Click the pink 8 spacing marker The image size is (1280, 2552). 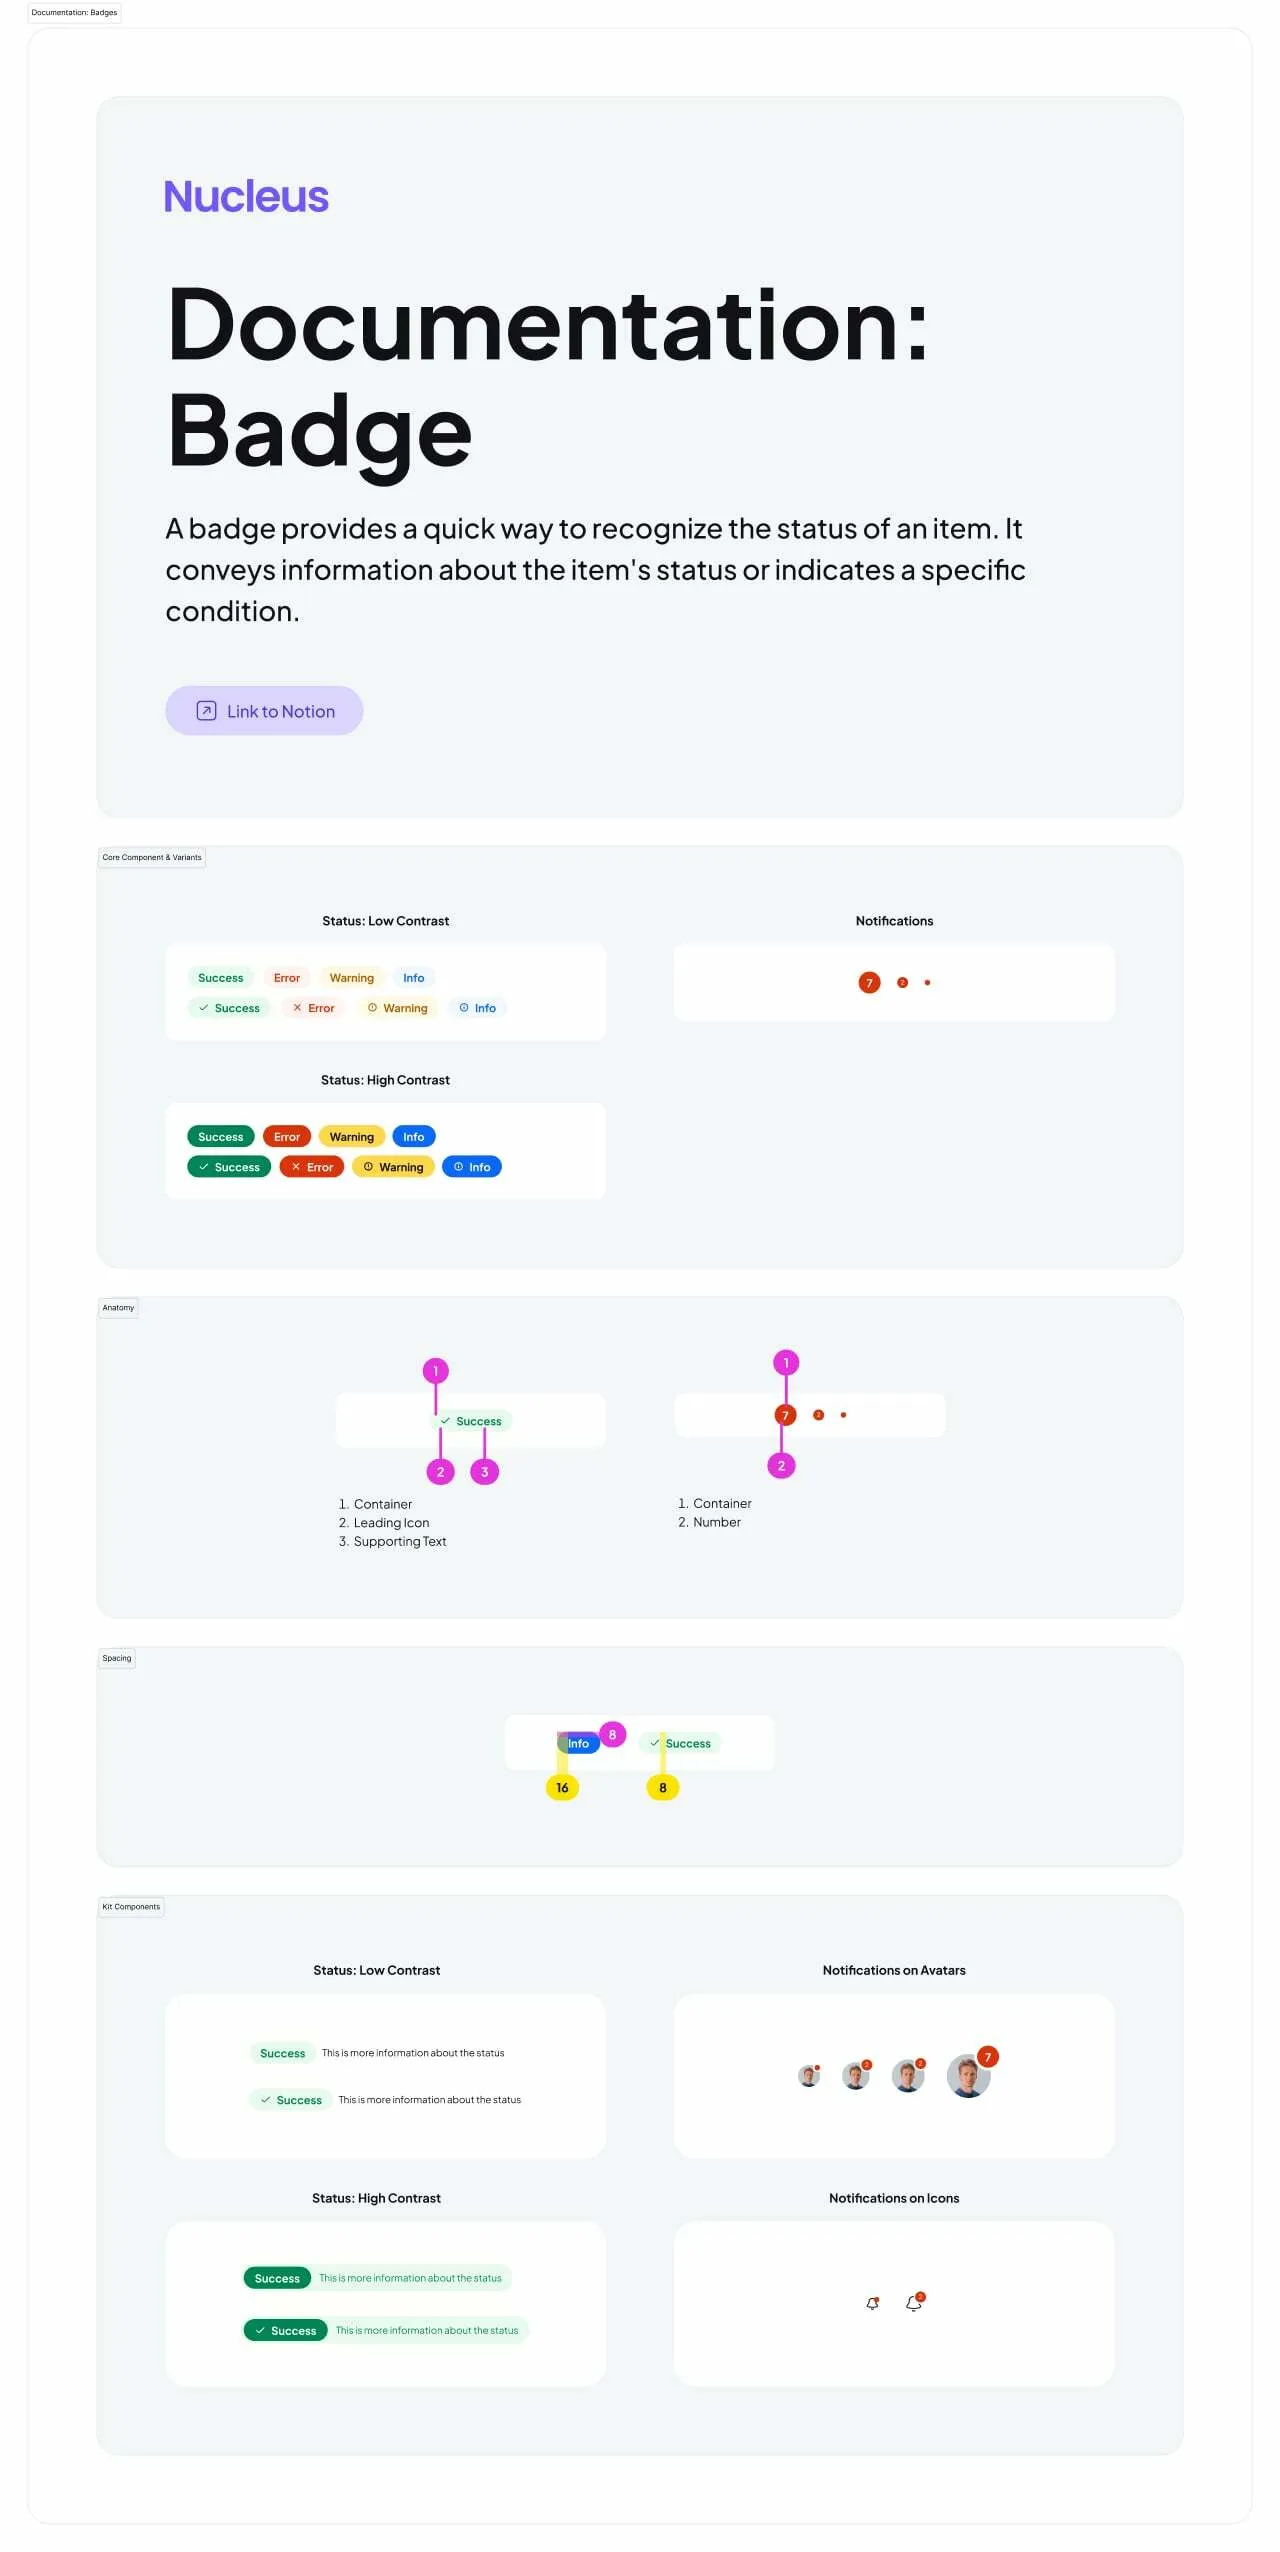pos(612,1735)
